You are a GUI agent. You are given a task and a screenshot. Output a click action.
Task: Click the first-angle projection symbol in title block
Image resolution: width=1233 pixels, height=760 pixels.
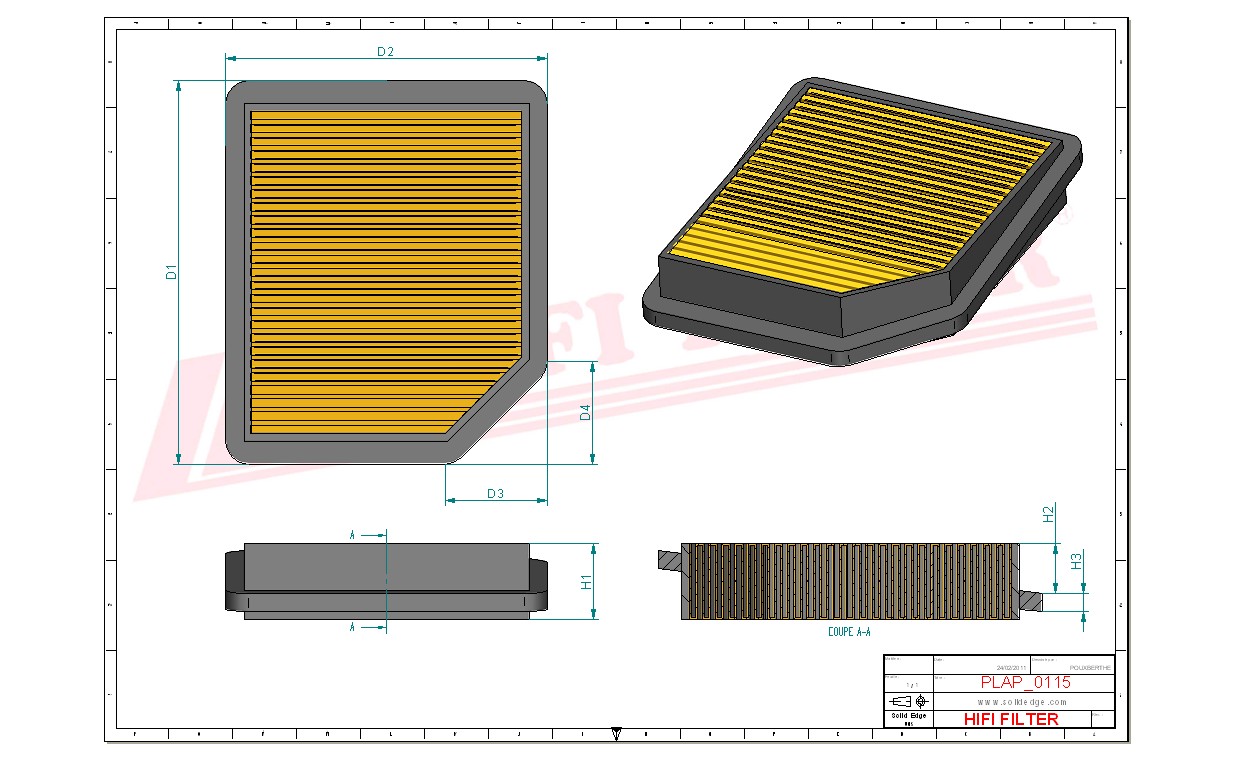click(x=909, y=701)
